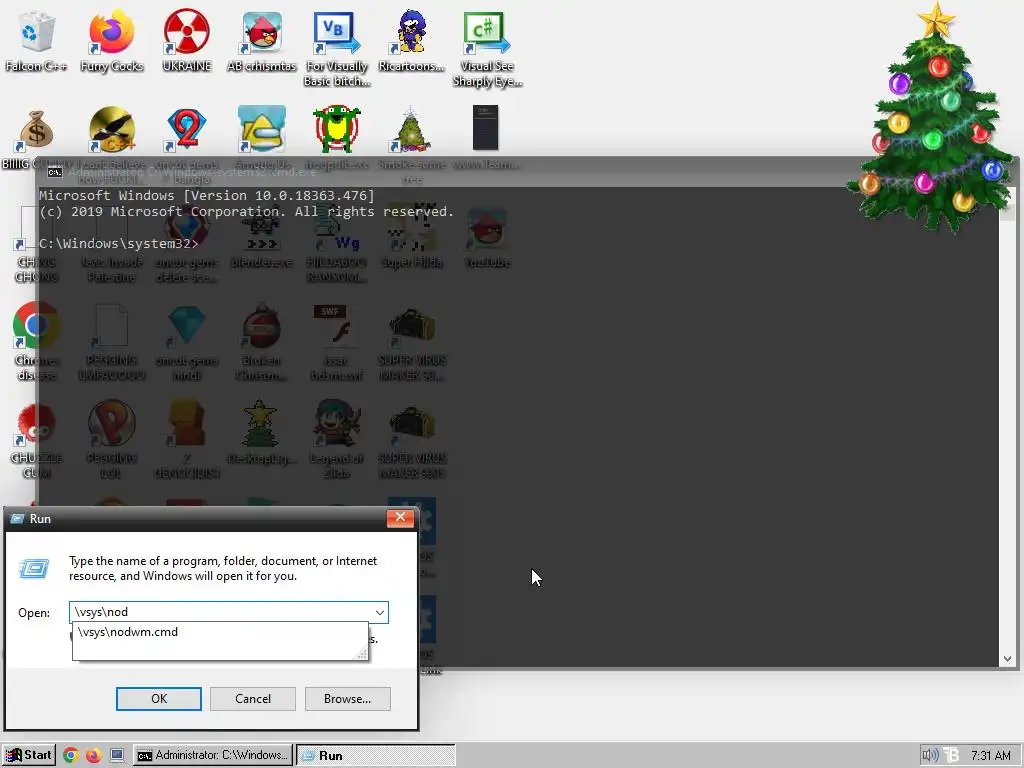Select the red number 2 gem icon
Viewport: 1024px width, 768px height.
187,129
